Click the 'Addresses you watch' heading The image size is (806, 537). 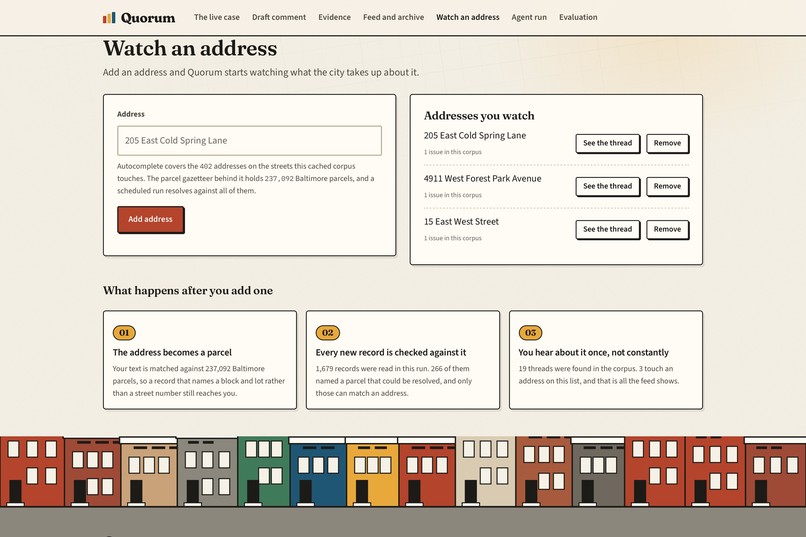pos(479,116)
